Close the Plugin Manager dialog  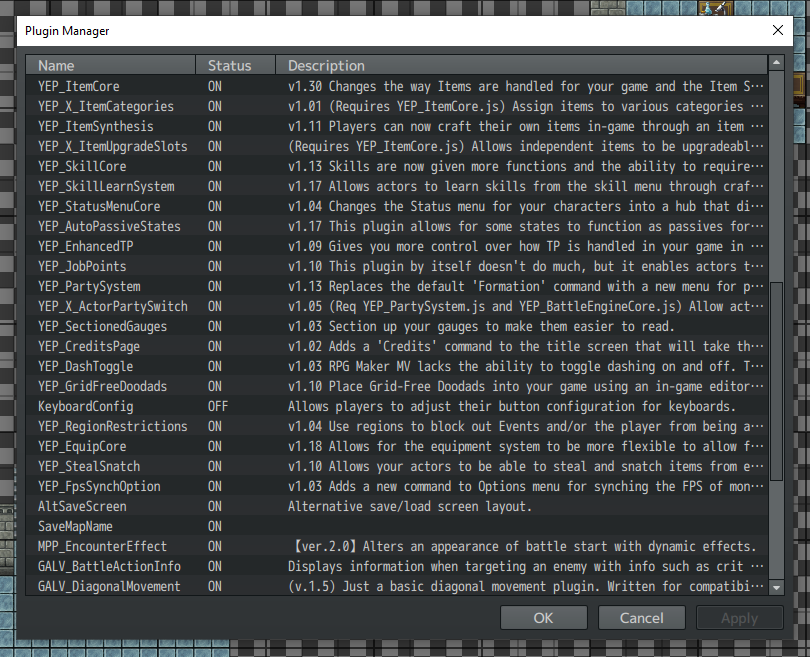778,30
